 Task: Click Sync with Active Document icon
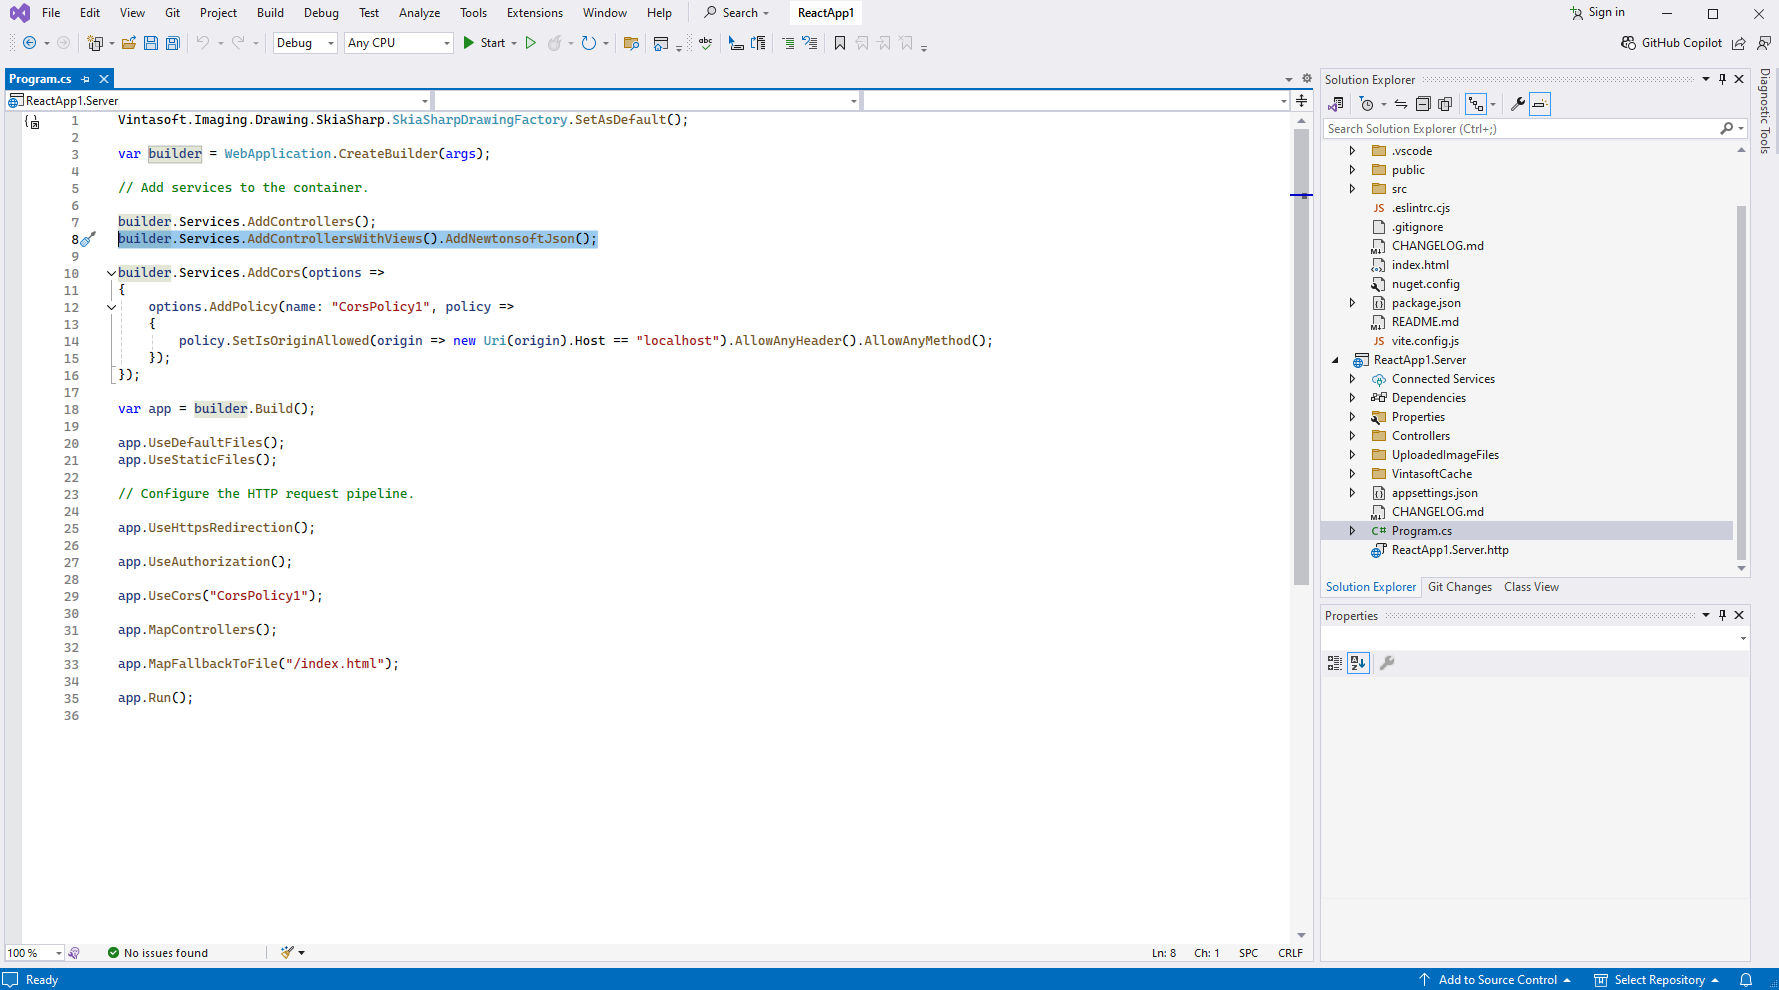point(1401,104)
